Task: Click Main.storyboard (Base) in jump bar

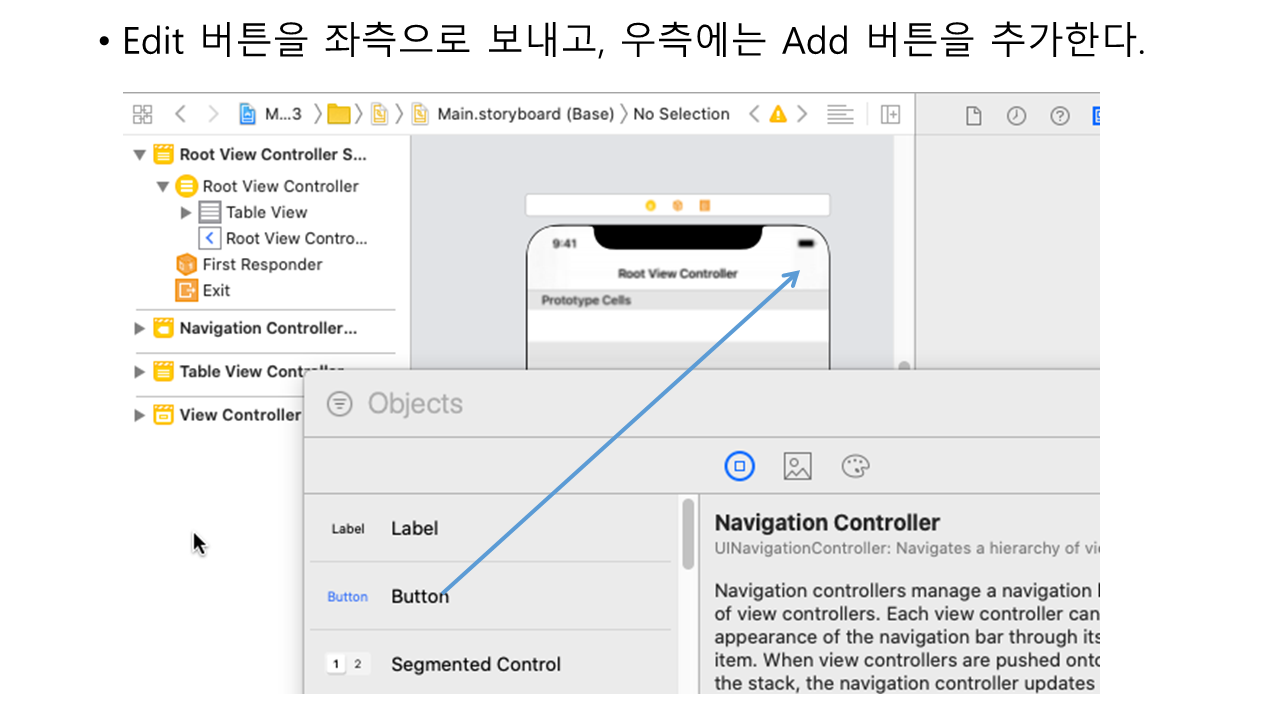Action: (x=525, y=114)
